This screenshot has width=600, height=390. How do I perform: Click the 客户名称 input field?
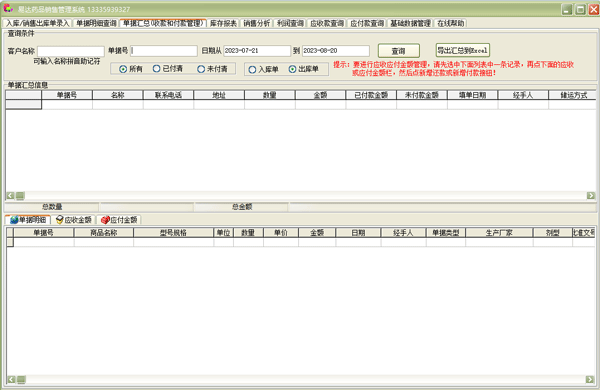(71, 51)
